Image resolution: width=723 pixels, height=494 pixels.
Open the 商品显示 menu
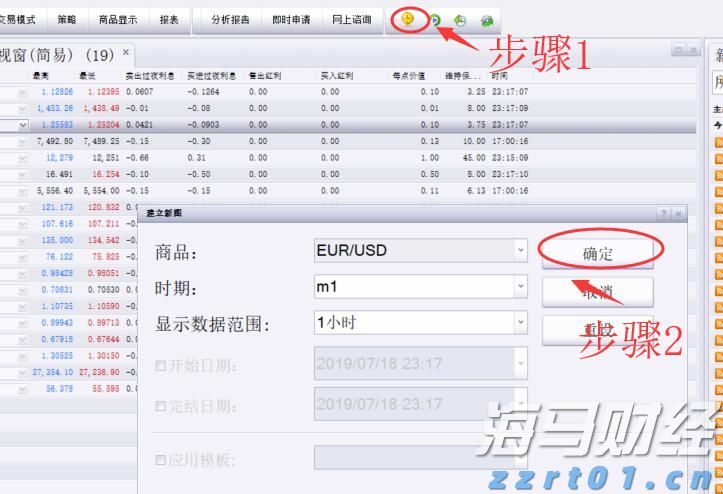[119, 20]
